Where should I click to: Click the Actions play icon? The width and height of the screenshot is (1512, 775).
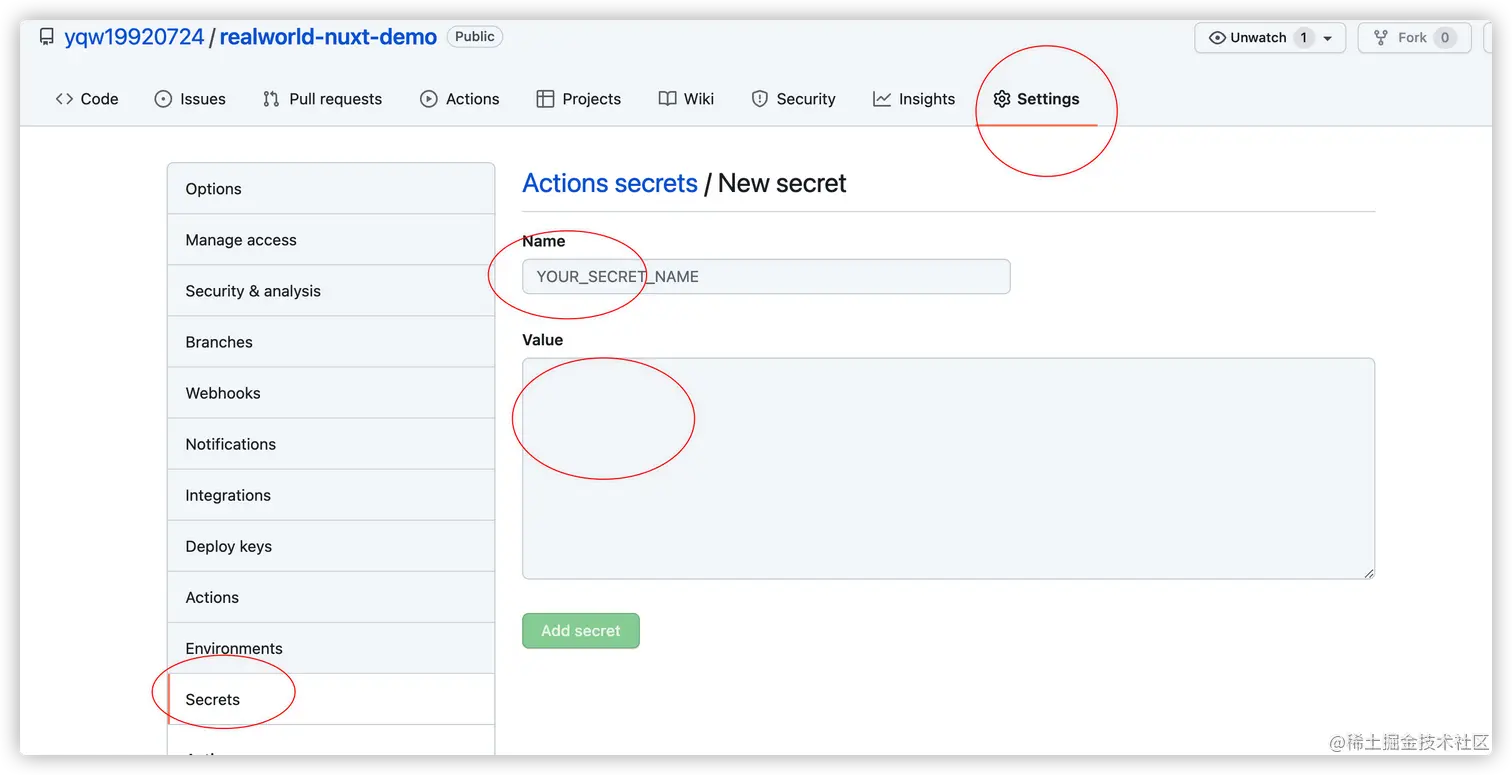pyautogui.click(x=429, y=99)
